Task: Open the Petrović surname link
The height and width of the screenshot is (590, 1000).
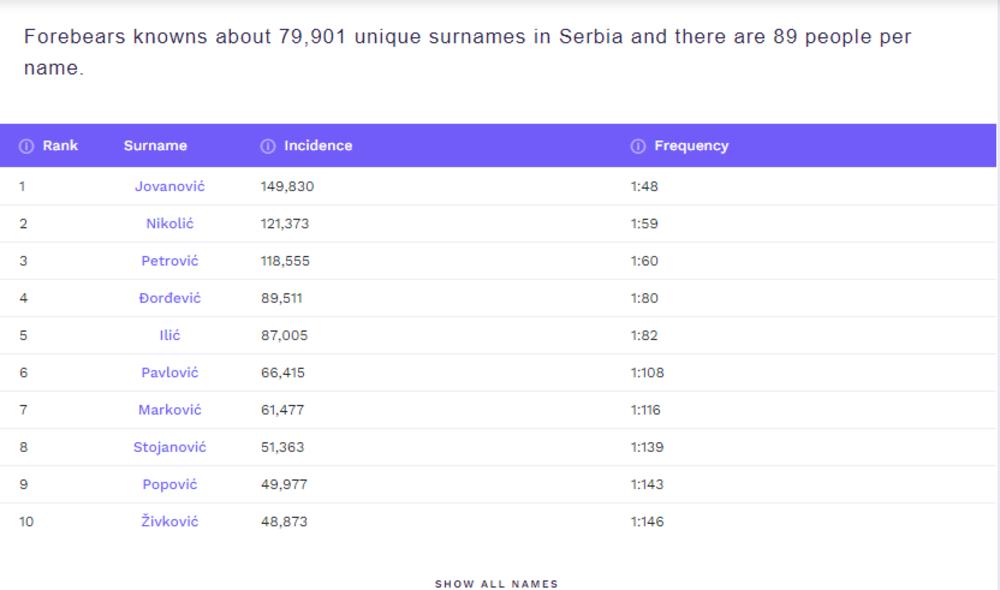Action: (170, 261)
